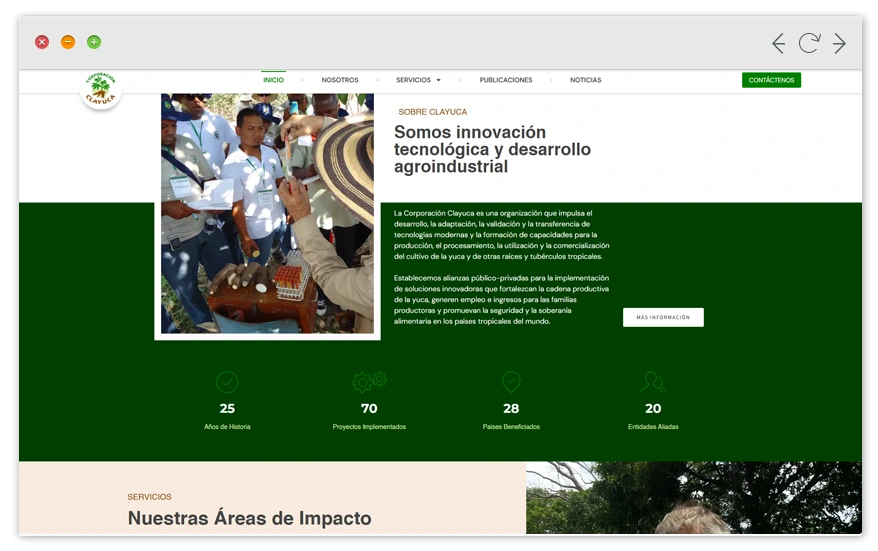Open the Publicaciones menu item
This screenshot has height=551, width=878.
click(506, 80)
